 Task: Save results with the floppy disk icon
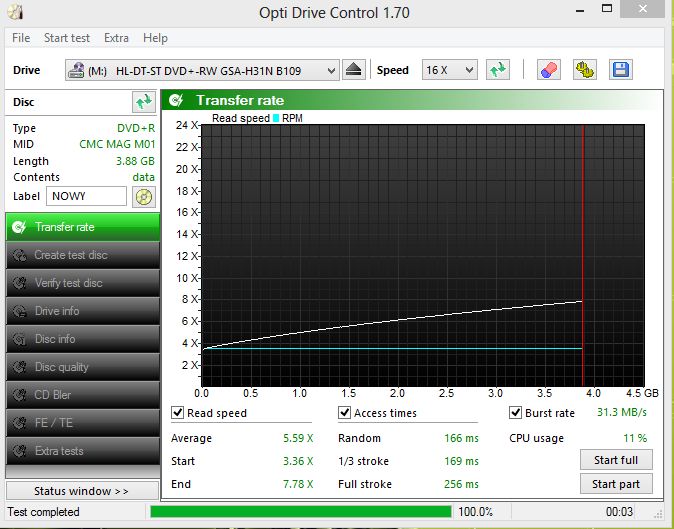pyautogui.click(x=621, y=70)
